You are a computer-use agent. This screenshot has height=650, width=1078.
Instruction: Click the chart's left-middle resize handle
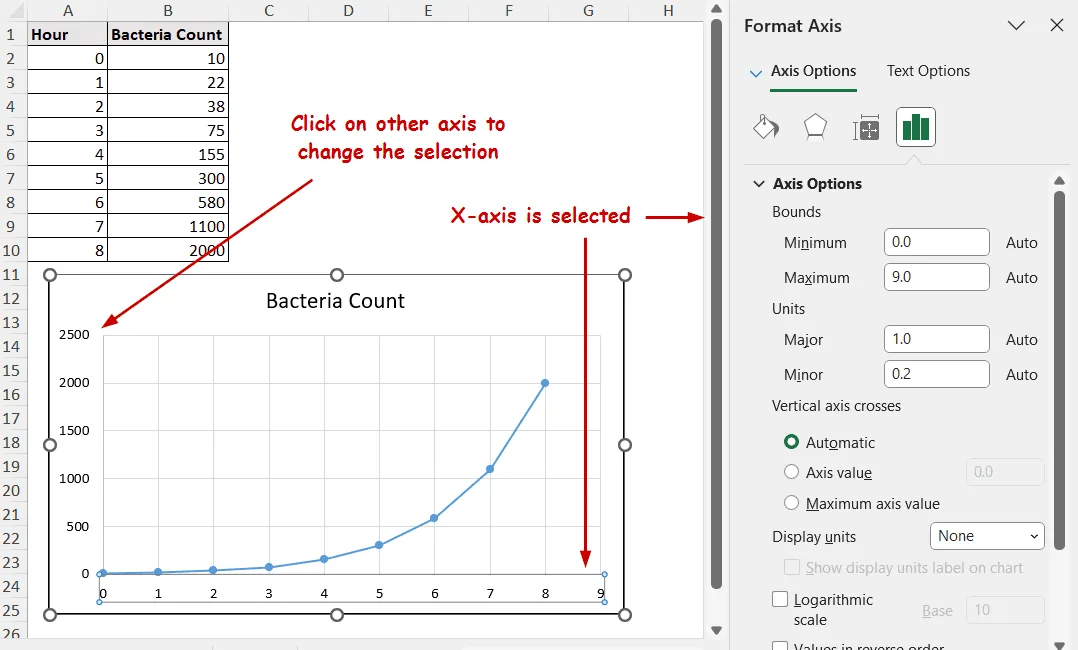pos(50,445)
